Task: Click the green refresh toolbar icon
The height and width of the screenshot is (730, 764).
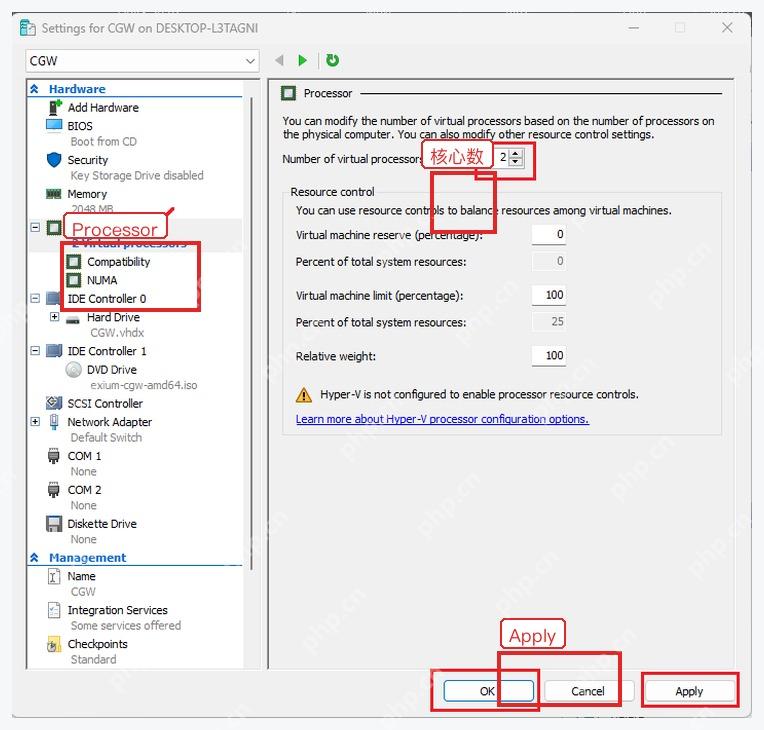Action: 332,60
